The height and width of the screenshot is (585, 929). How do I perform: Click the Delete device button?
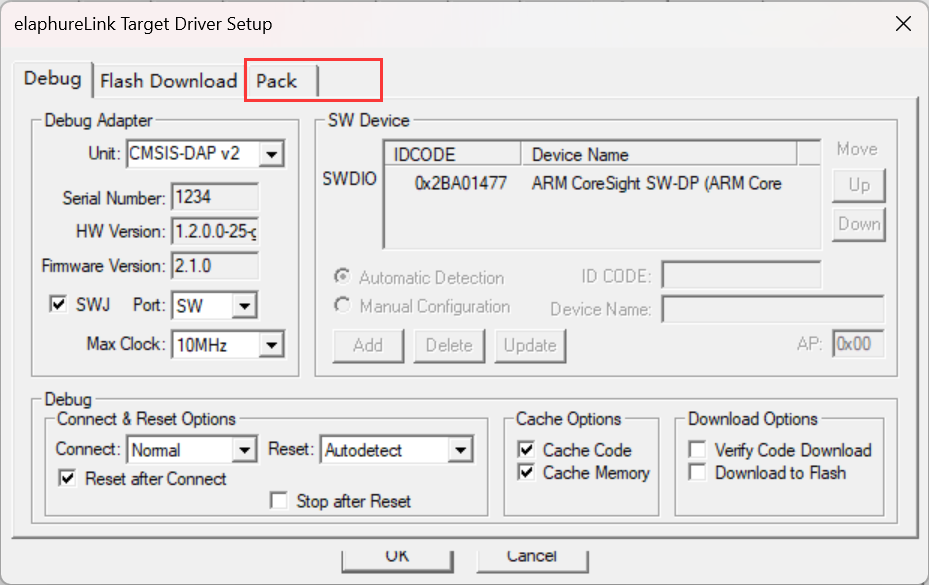[x=449, y=346]
